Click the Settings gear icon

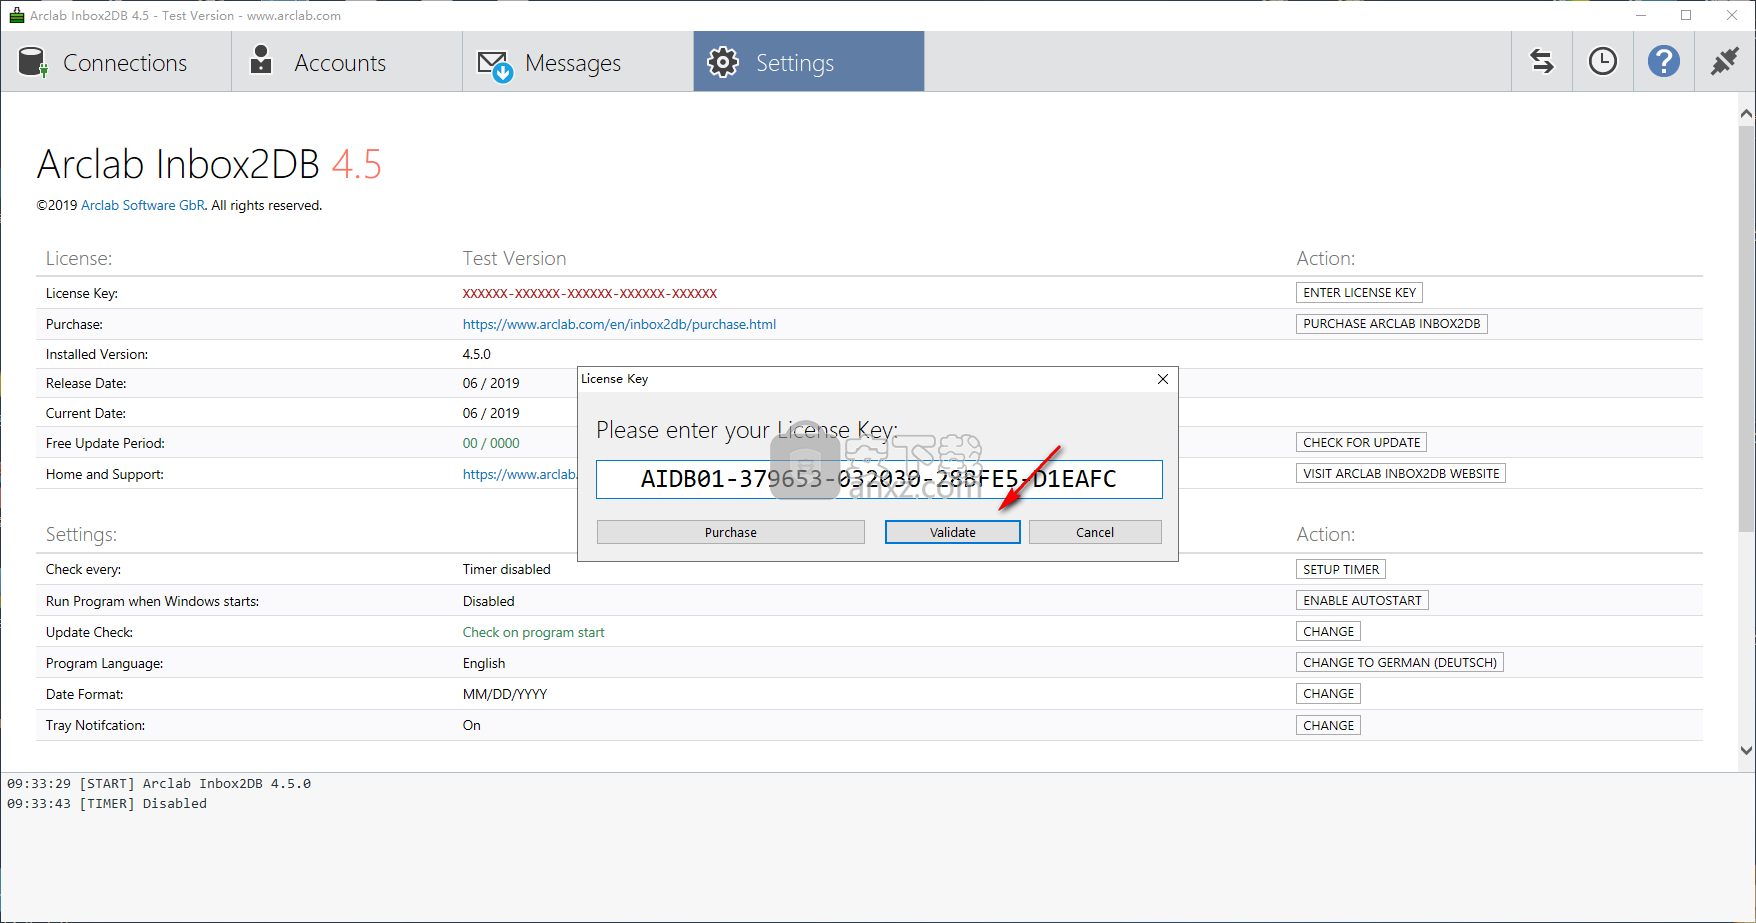click(x=723, y=62)
